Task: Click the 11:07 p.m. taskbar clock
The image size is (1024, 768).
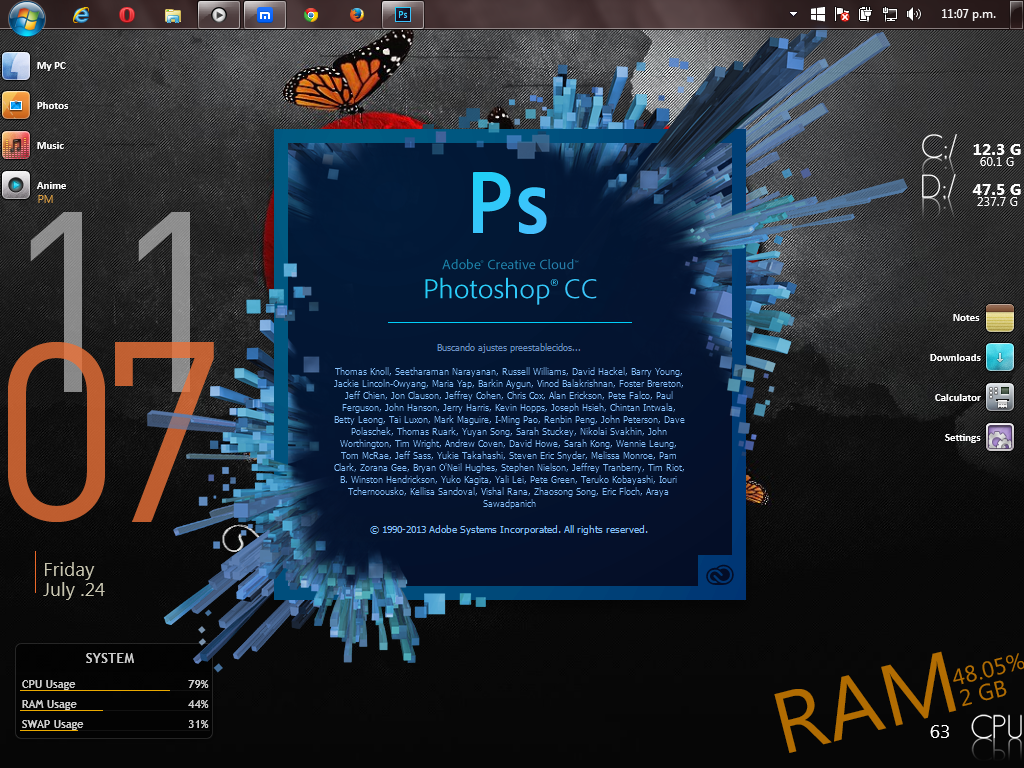Action: [x=968, y=14]
